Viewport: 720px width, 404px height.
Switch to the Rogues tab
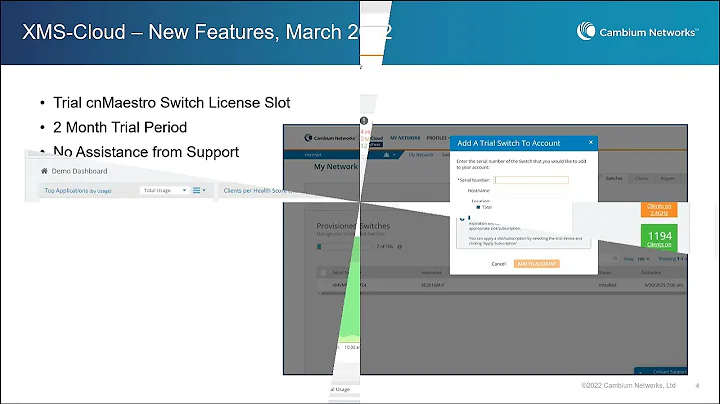[x=668, y=178]
